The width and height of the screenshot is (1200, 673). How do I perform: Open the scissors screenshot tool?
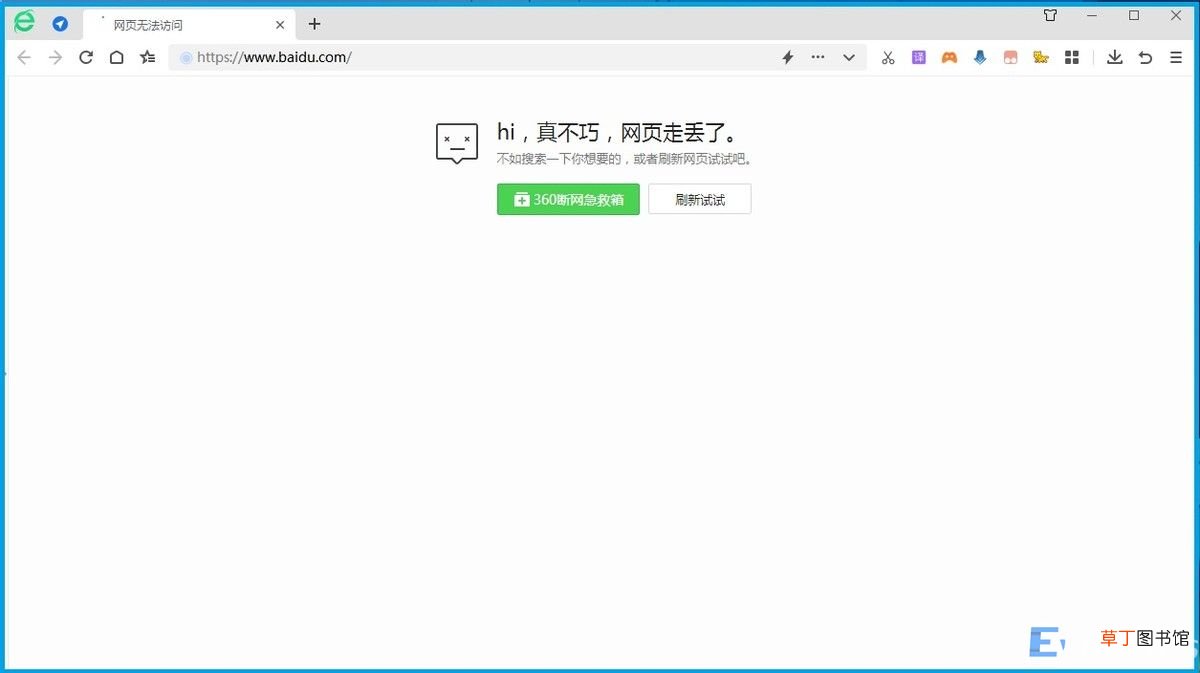click(x=888, y=57)
